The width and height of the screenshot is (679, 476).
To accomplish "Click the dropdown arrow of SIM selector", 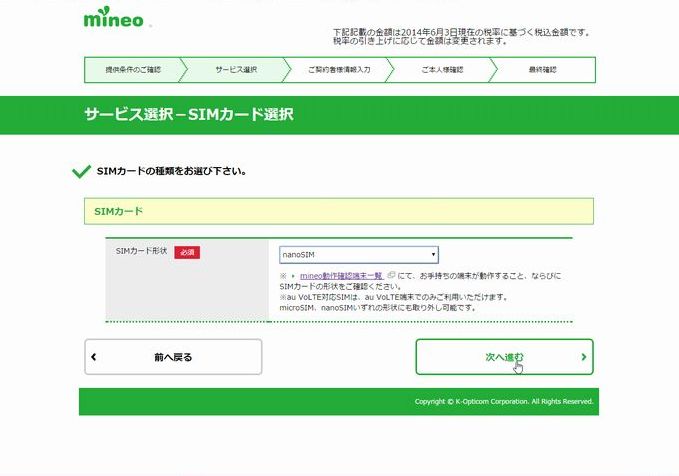I will point(432,255).
